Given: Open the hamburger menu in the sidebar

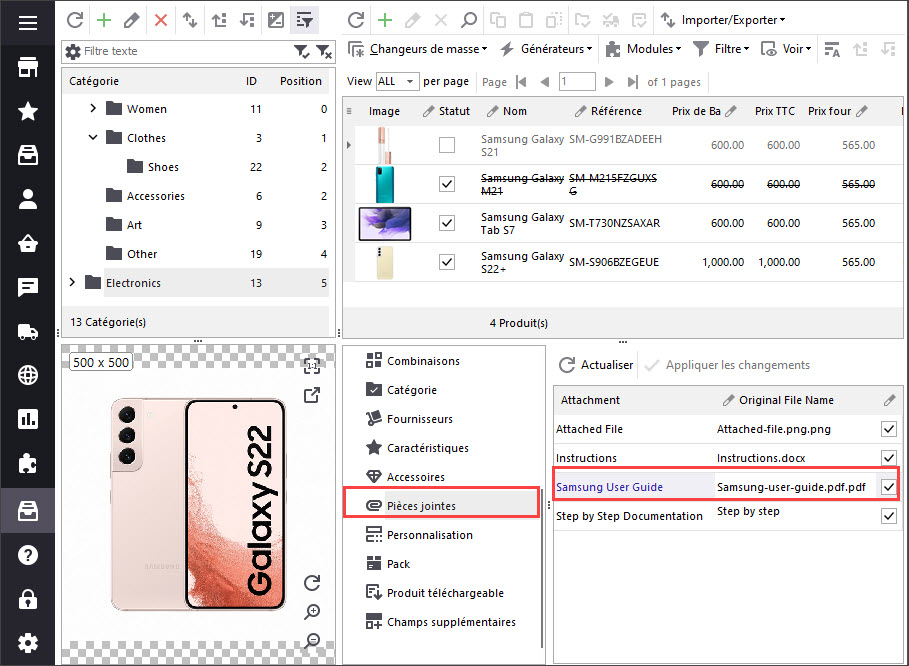Looking at the screenshot, I should pos(27,23).
